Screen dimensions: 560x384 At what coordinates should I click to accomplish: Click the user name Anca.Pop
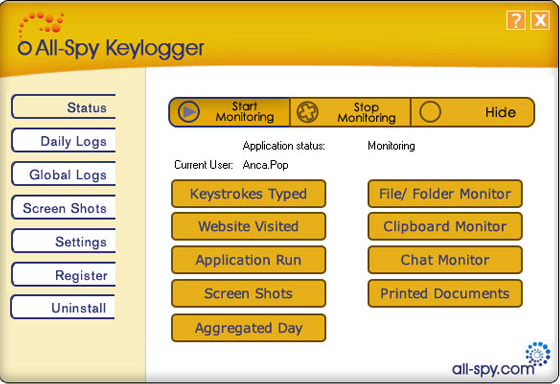click(x=265, y=165)
